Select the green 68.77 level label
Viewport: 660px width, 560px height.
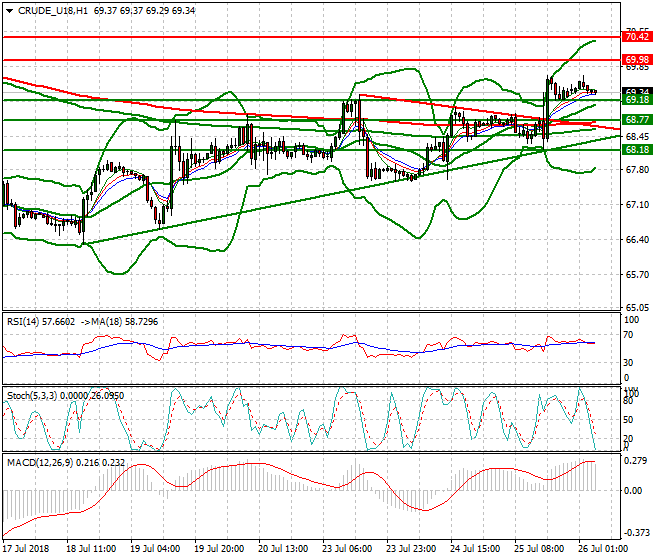637,120
